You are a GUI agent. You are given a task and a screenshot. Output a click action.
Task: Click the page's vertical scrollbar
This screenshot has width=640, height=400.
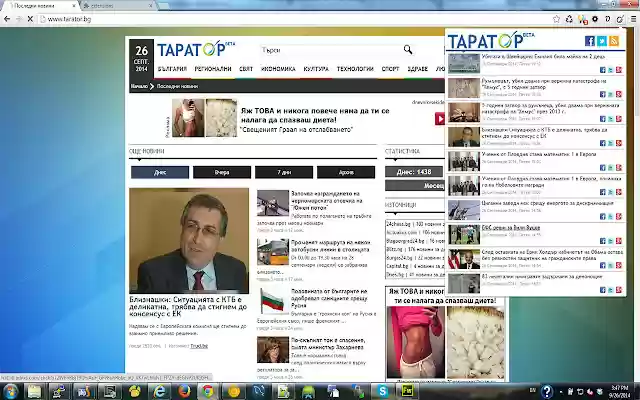click(x=637, y=204)
